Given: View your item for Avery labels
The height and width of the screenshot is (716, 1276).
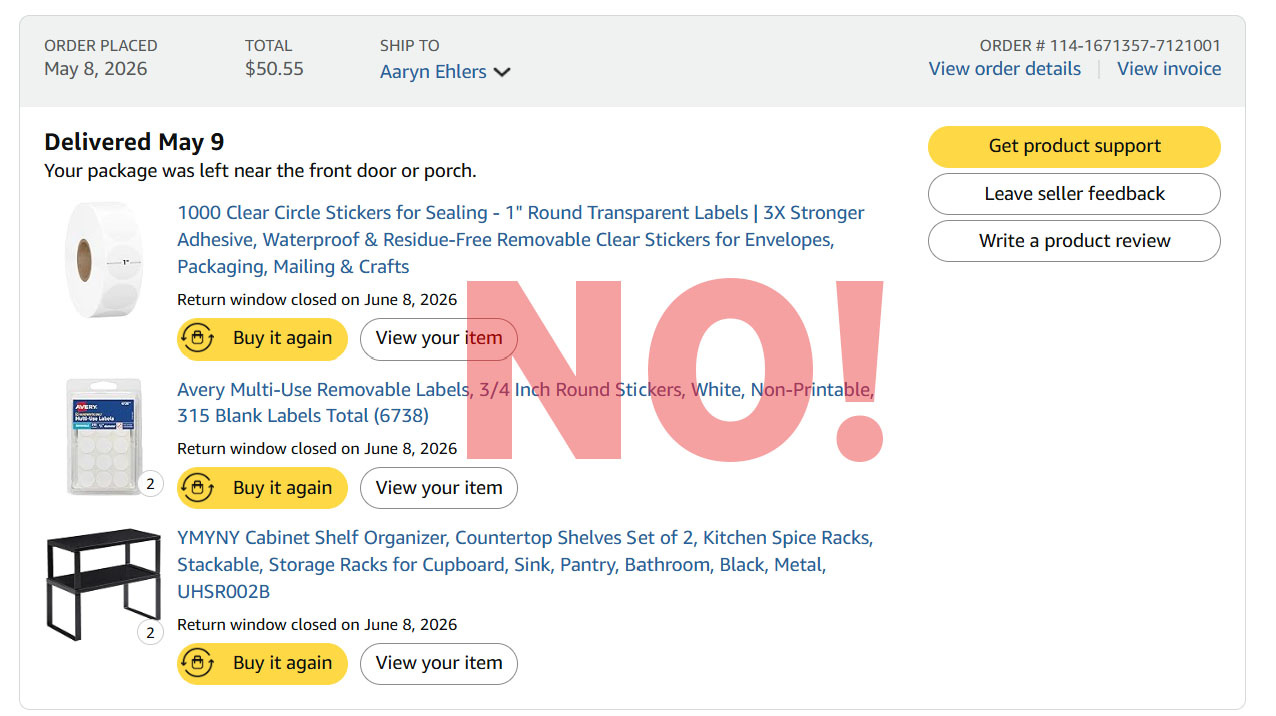Looking at the screenshot, I should 439,488.
